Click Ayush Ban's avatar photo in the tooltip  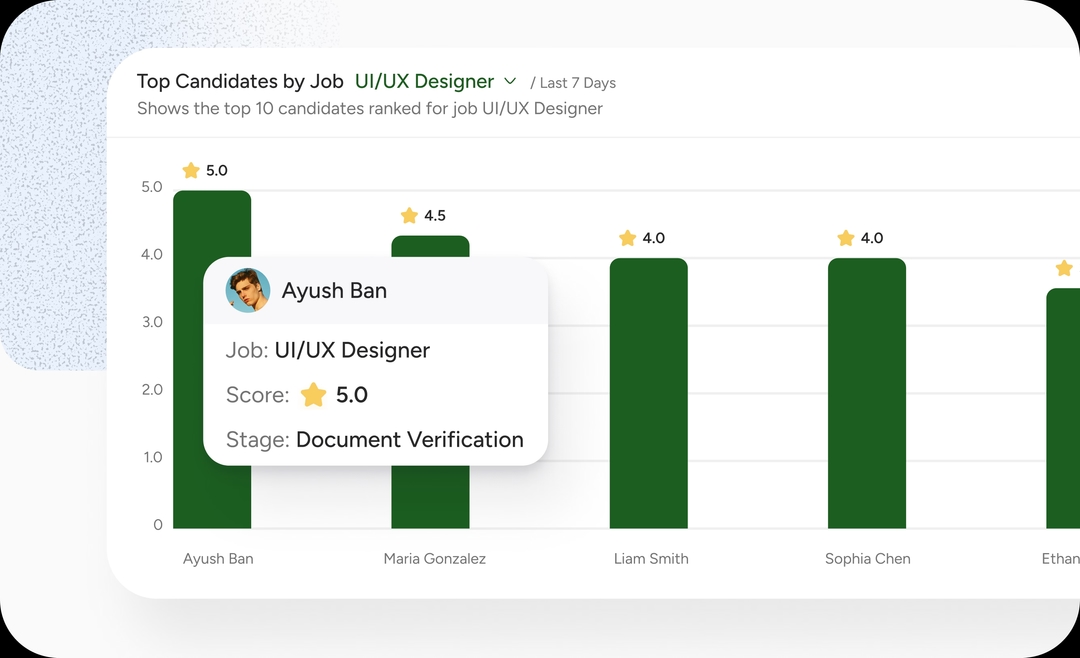(248, 291)
